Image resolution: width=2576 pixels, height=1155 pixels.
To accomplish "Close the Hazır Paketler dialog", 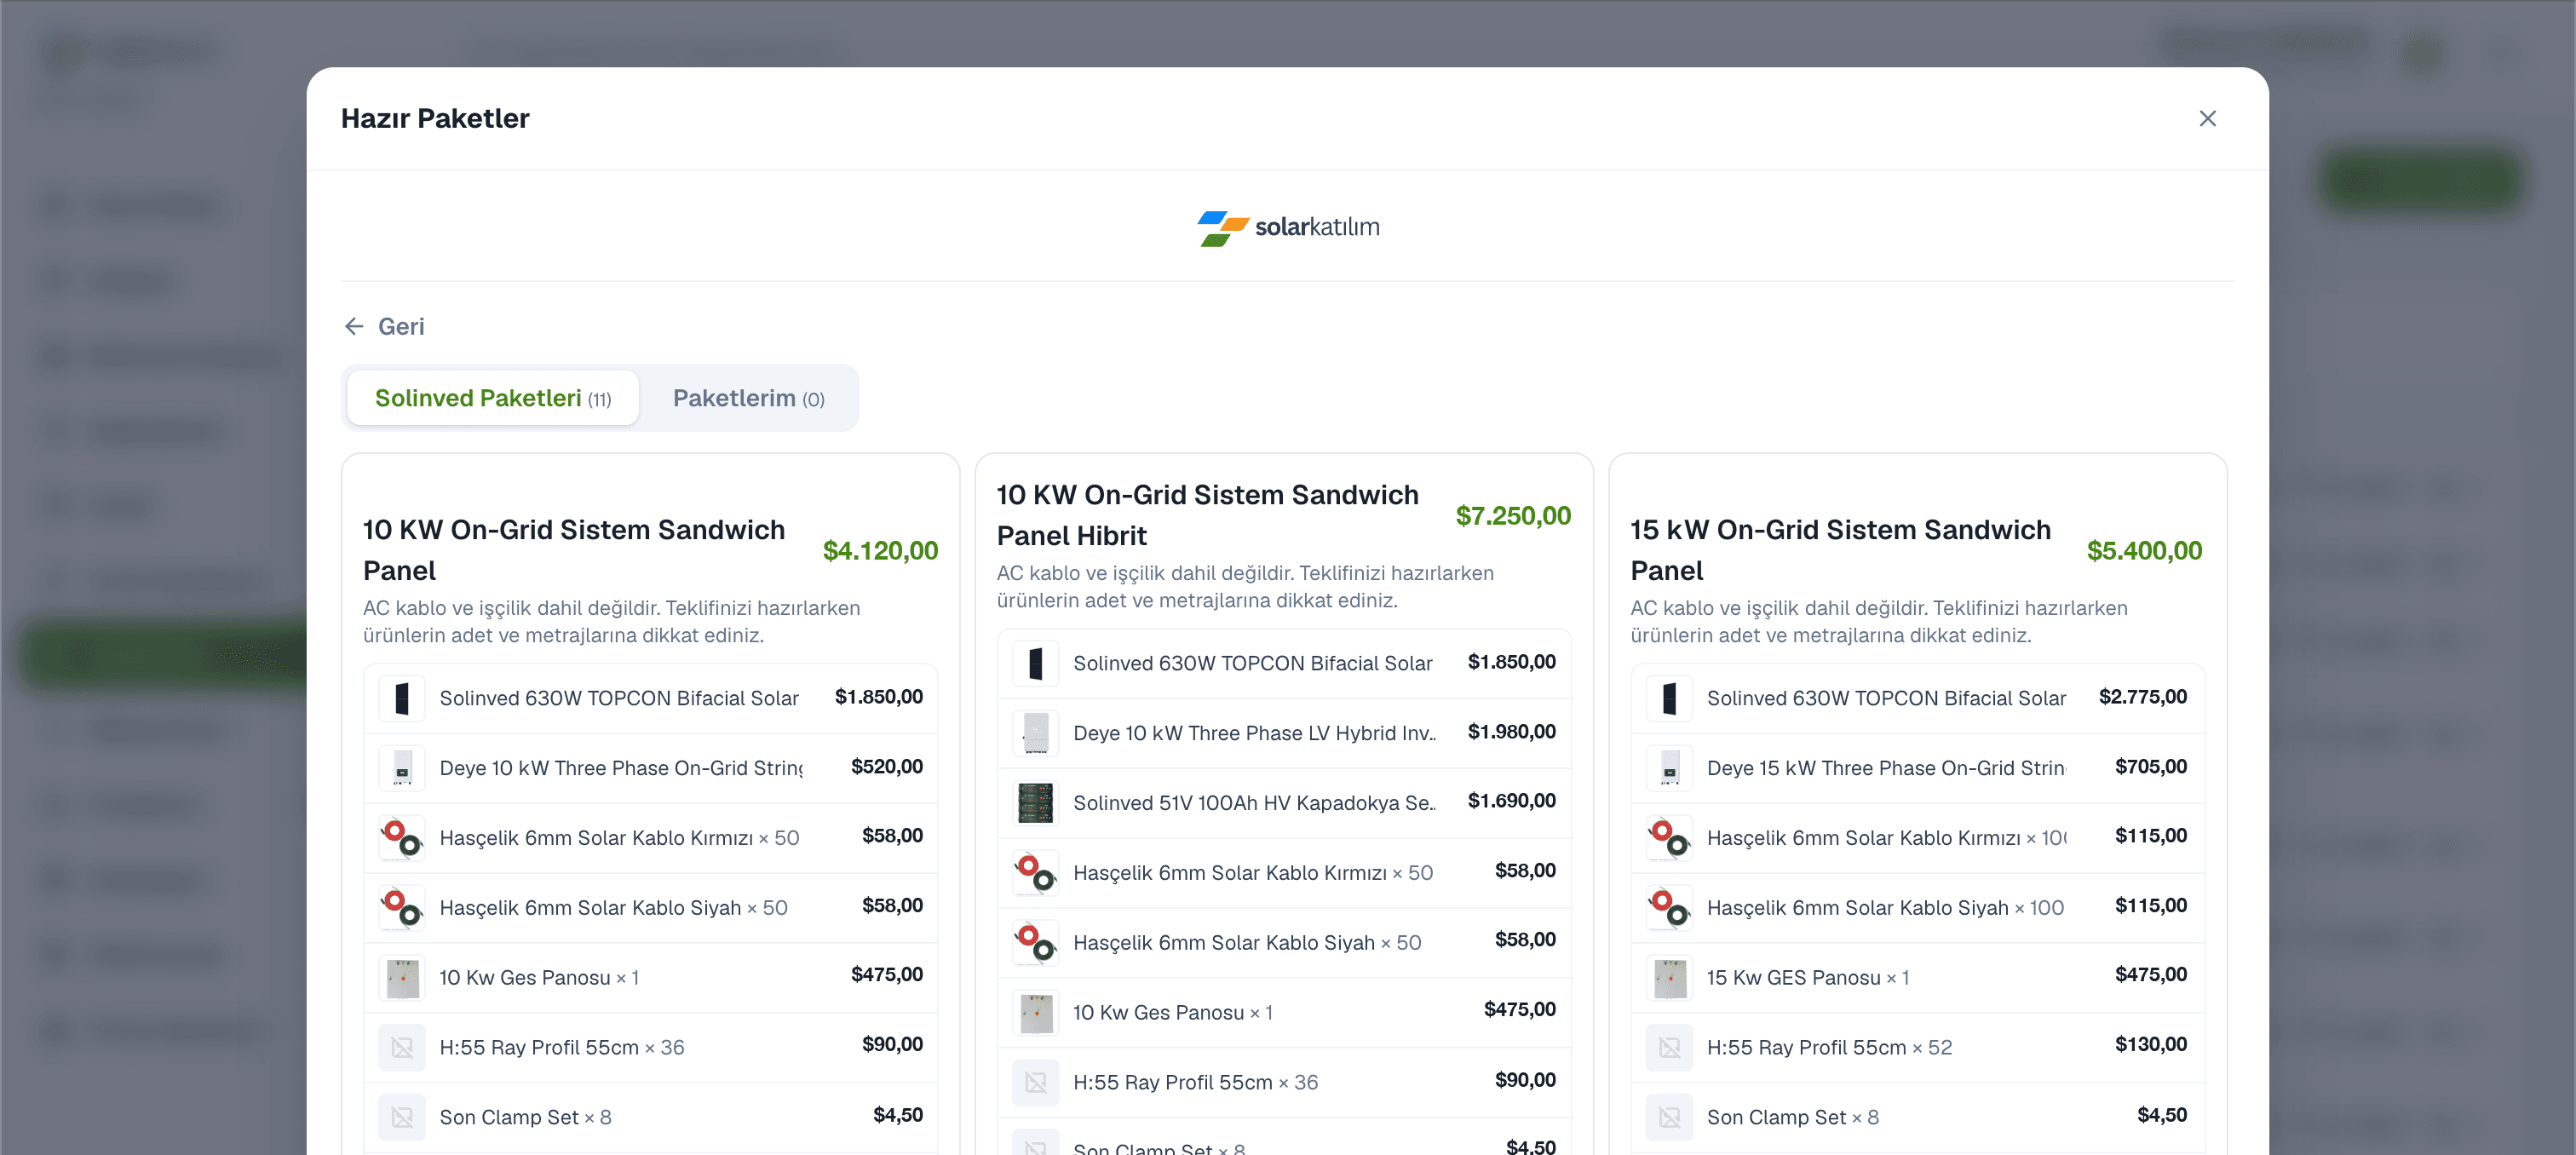I will [2207, 118].
